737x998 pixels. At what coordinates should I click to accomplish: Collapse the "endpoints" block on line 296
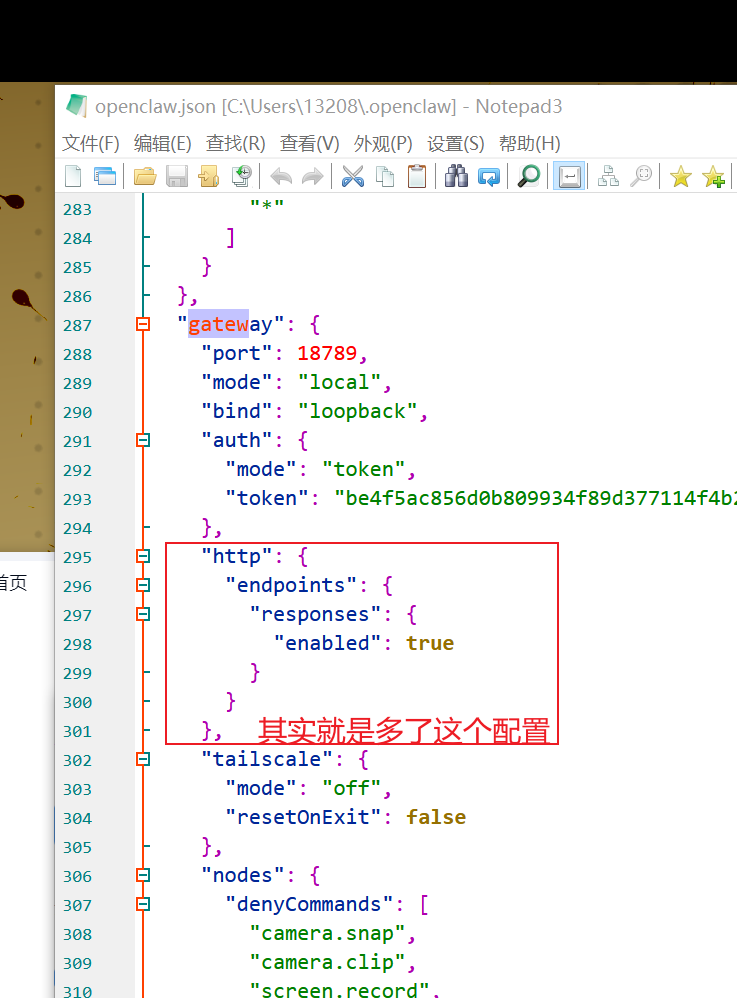tap(143, 586)
